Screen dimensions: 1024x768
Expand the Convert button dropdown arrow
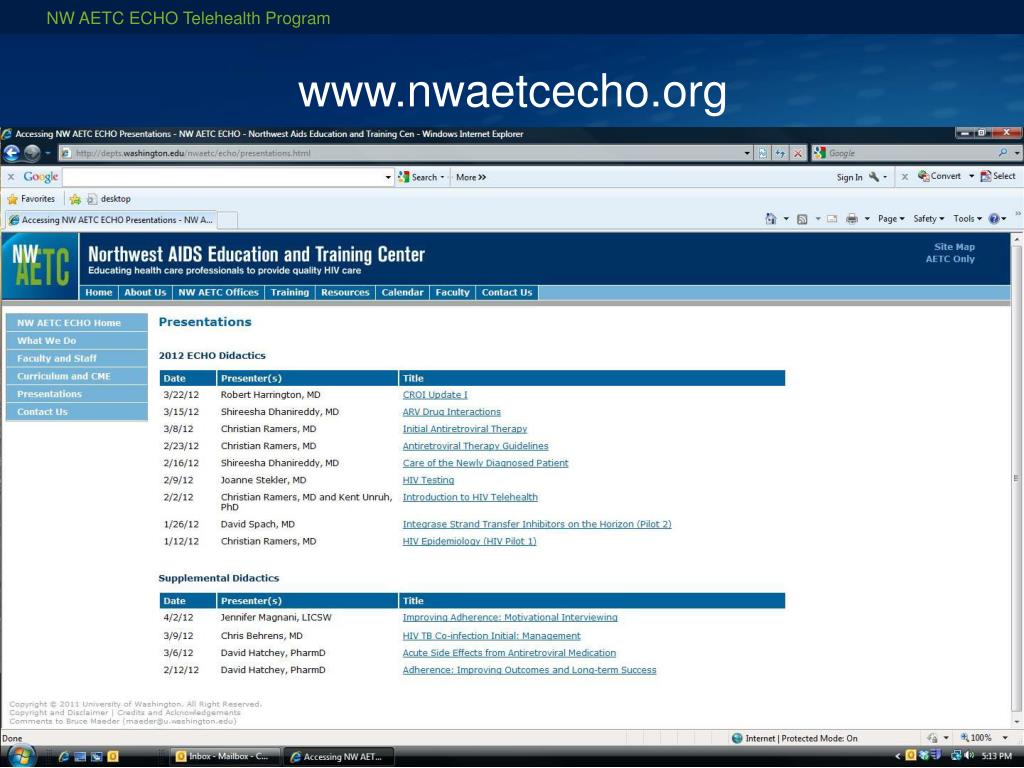tap(971, 176)
